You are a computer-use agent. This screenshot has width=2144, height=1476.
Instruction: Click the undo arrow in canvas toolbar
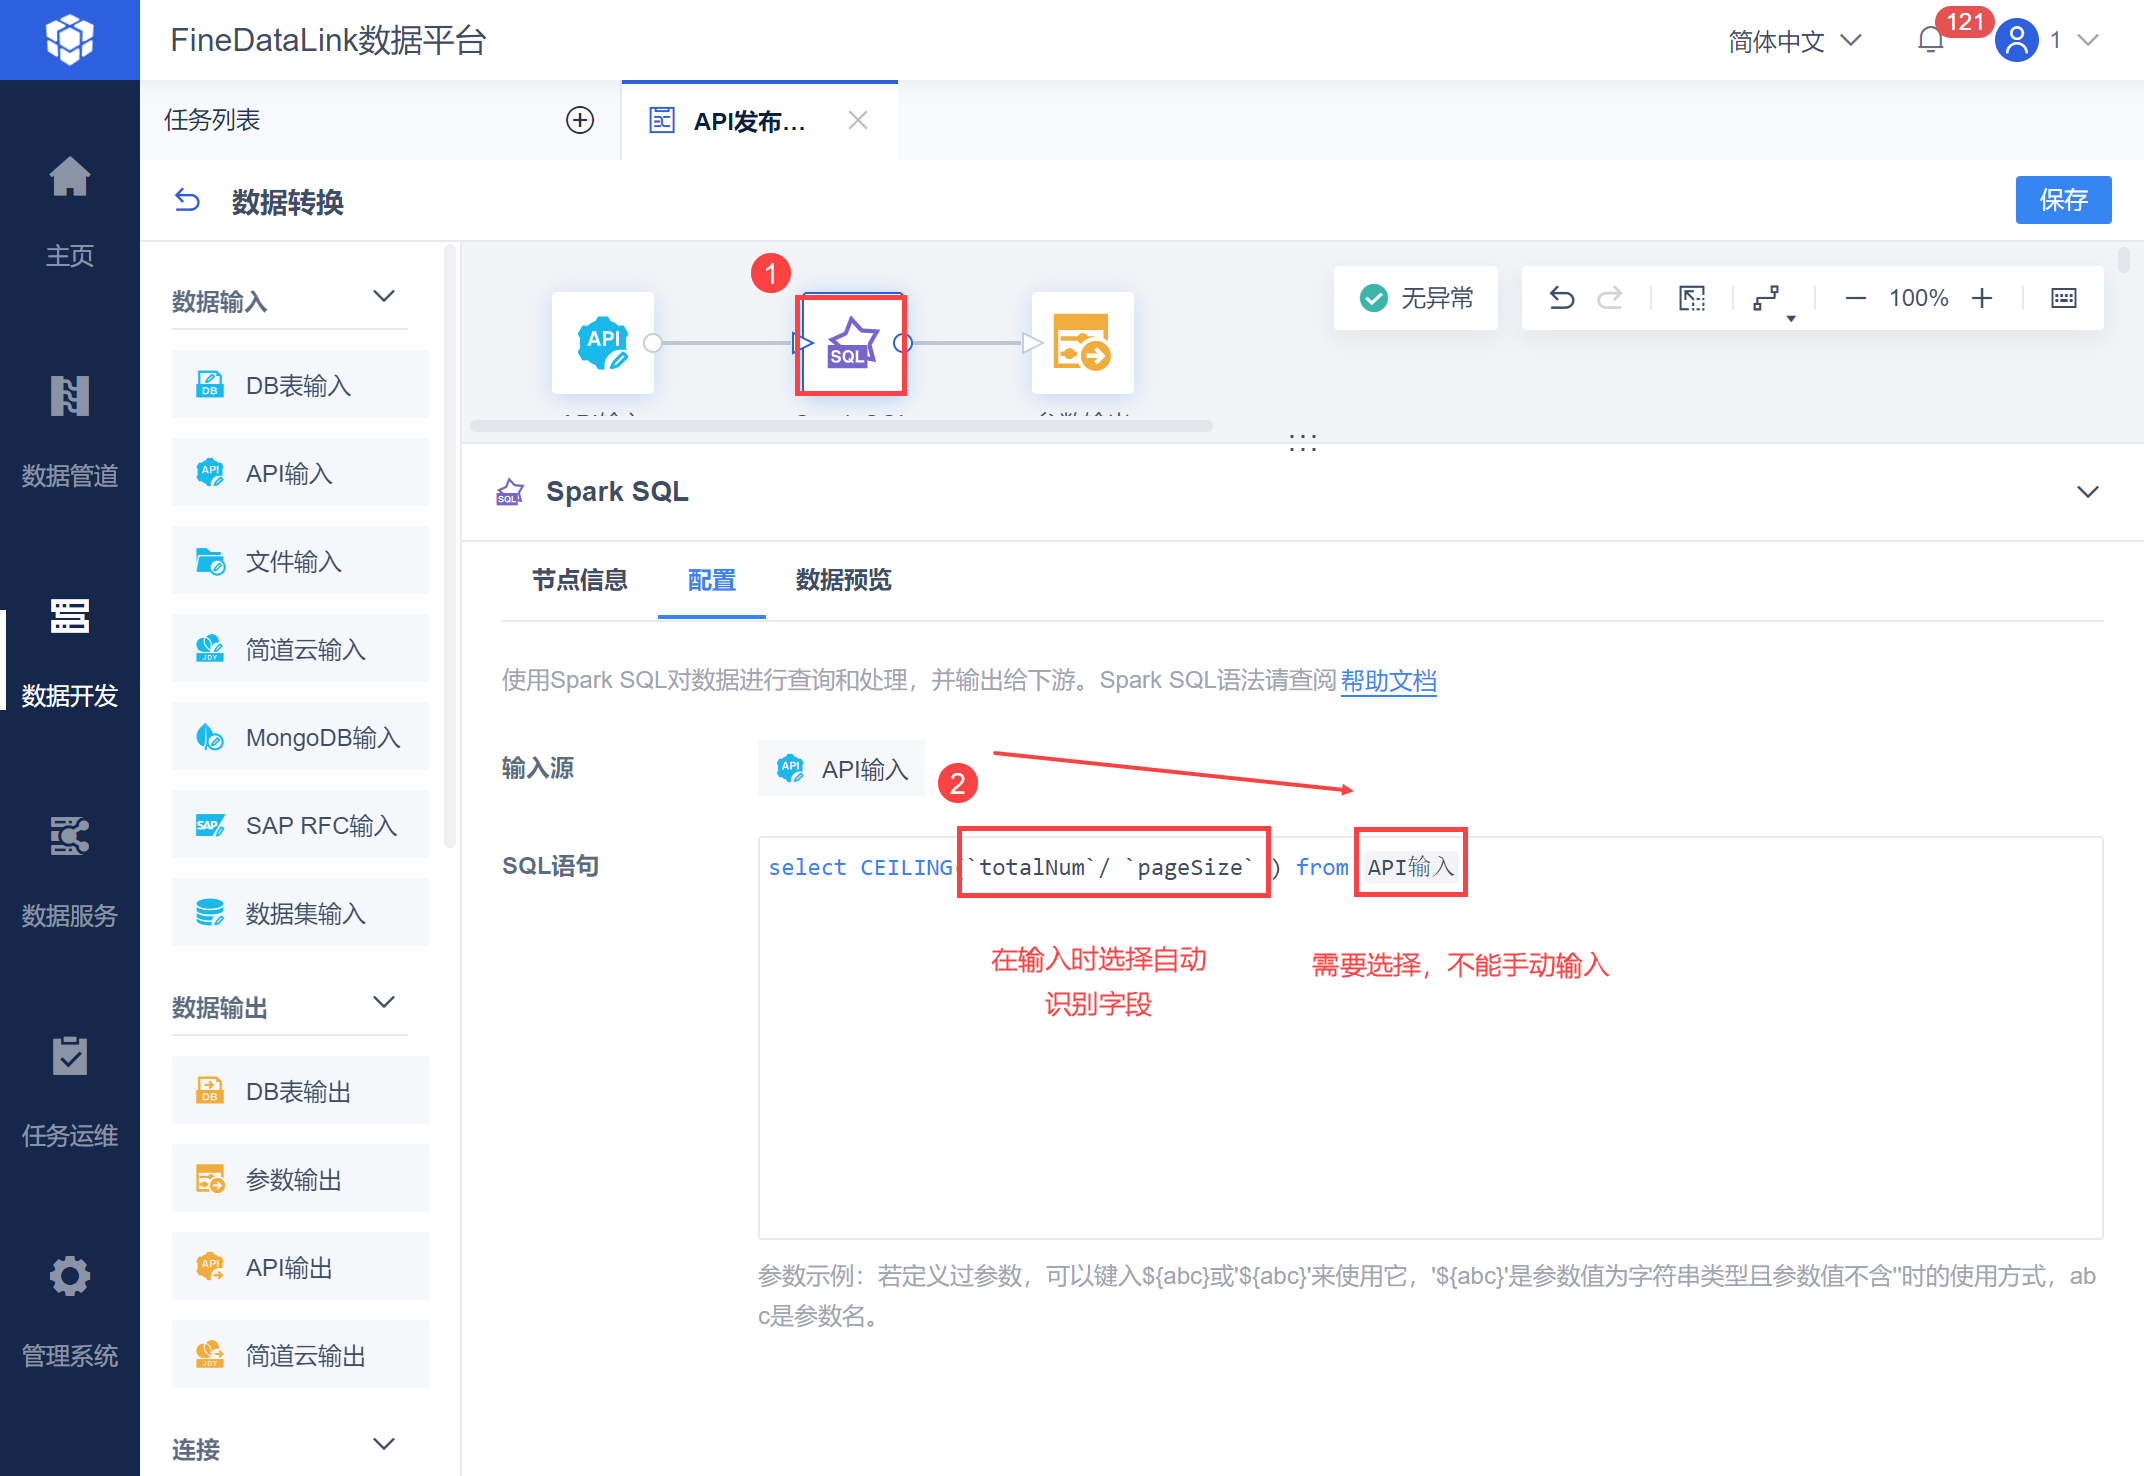pos(1561,298)
